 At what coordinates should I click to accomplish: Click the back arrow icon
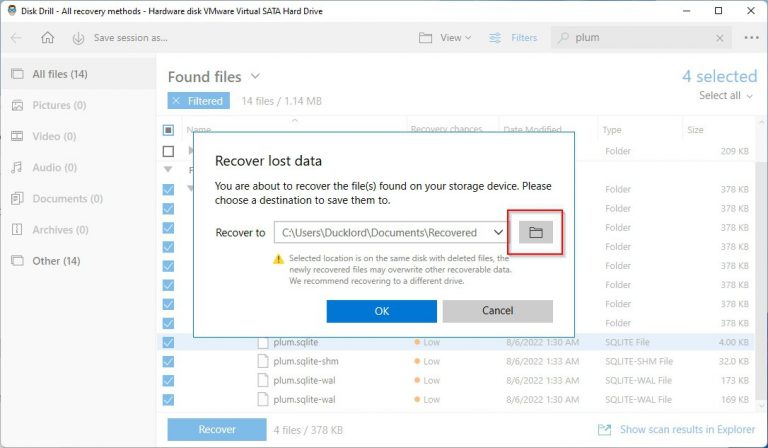(x=16, y=38)
